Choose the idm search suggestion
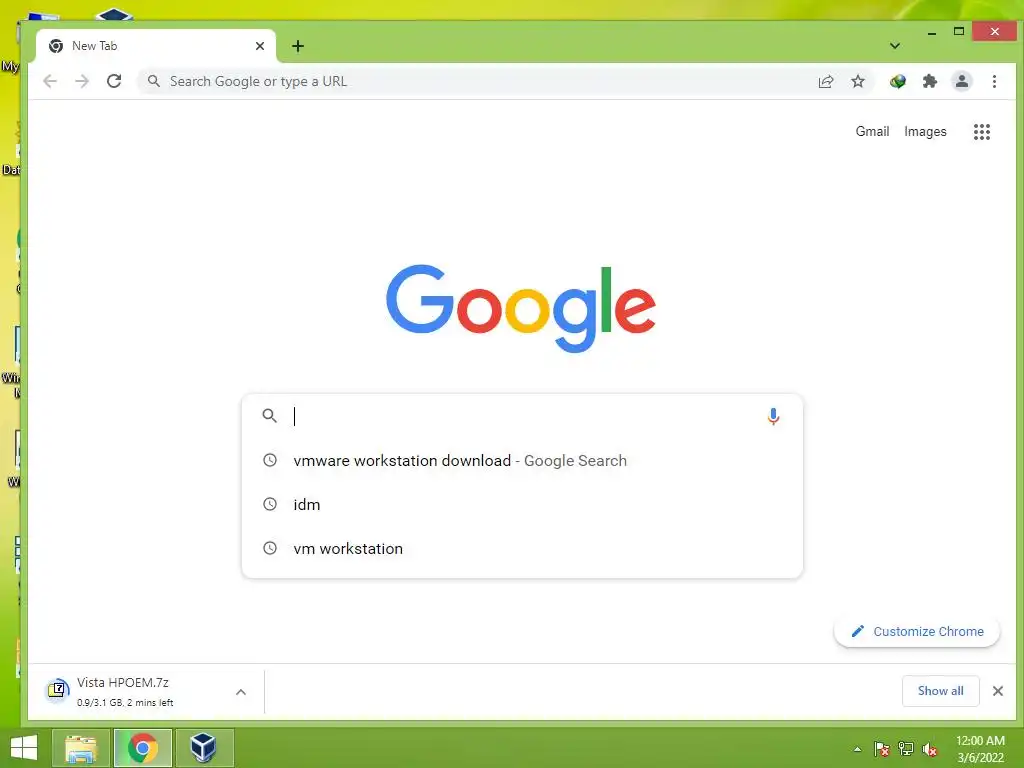Image resolution: width=1024 pixels, height=768 pixels. point(522,504)
